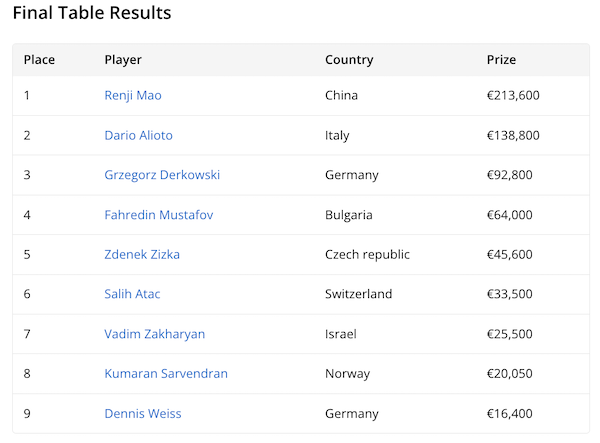The image size is (600, 443).
Task: Click the Czech republic country cell
Action: coord(367,254)
